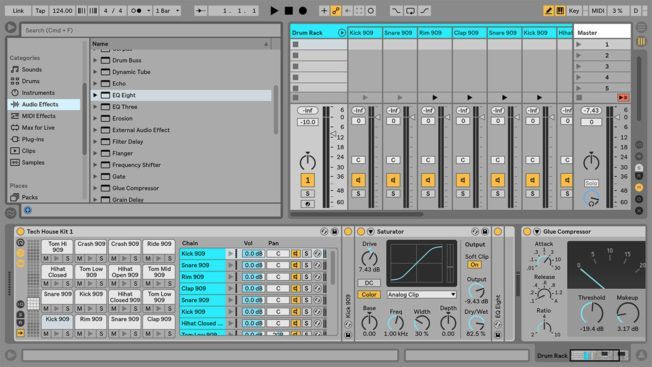Stop playback with the Stop button
Viewport: 652px width, 367px height.
point(289,11)
